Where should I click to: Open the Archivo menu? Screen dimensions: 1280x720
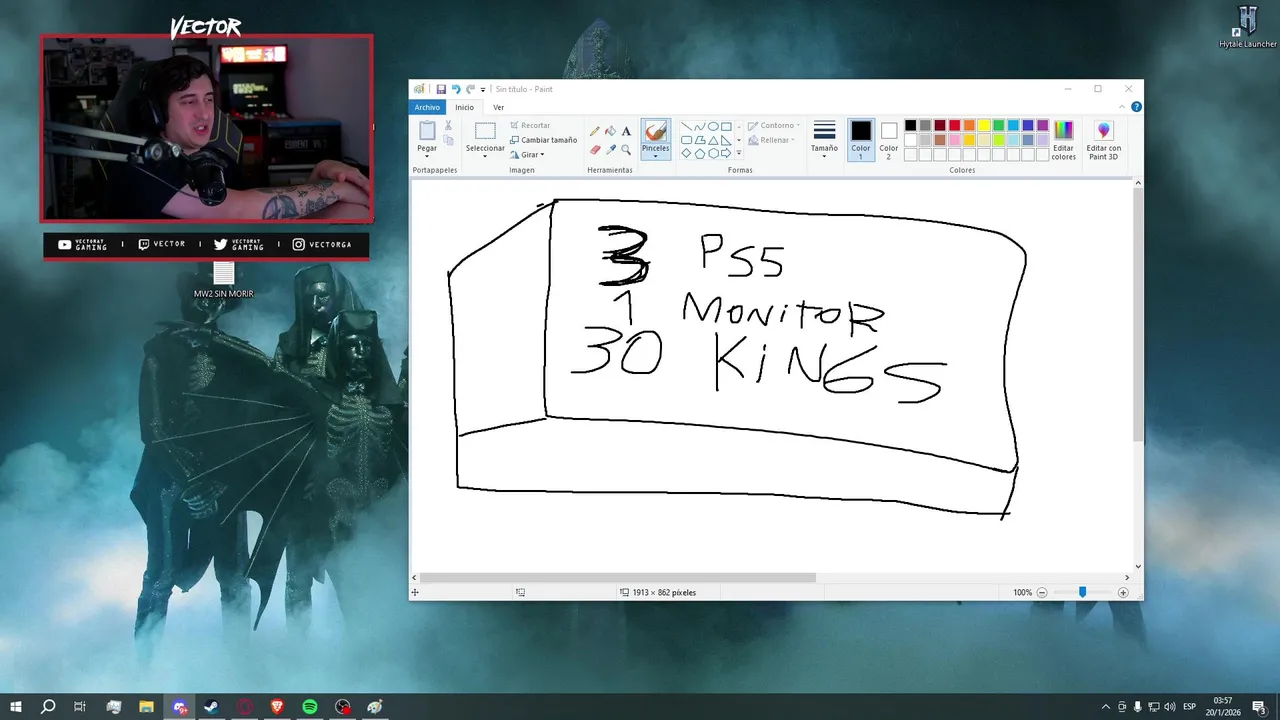[427, 107]
